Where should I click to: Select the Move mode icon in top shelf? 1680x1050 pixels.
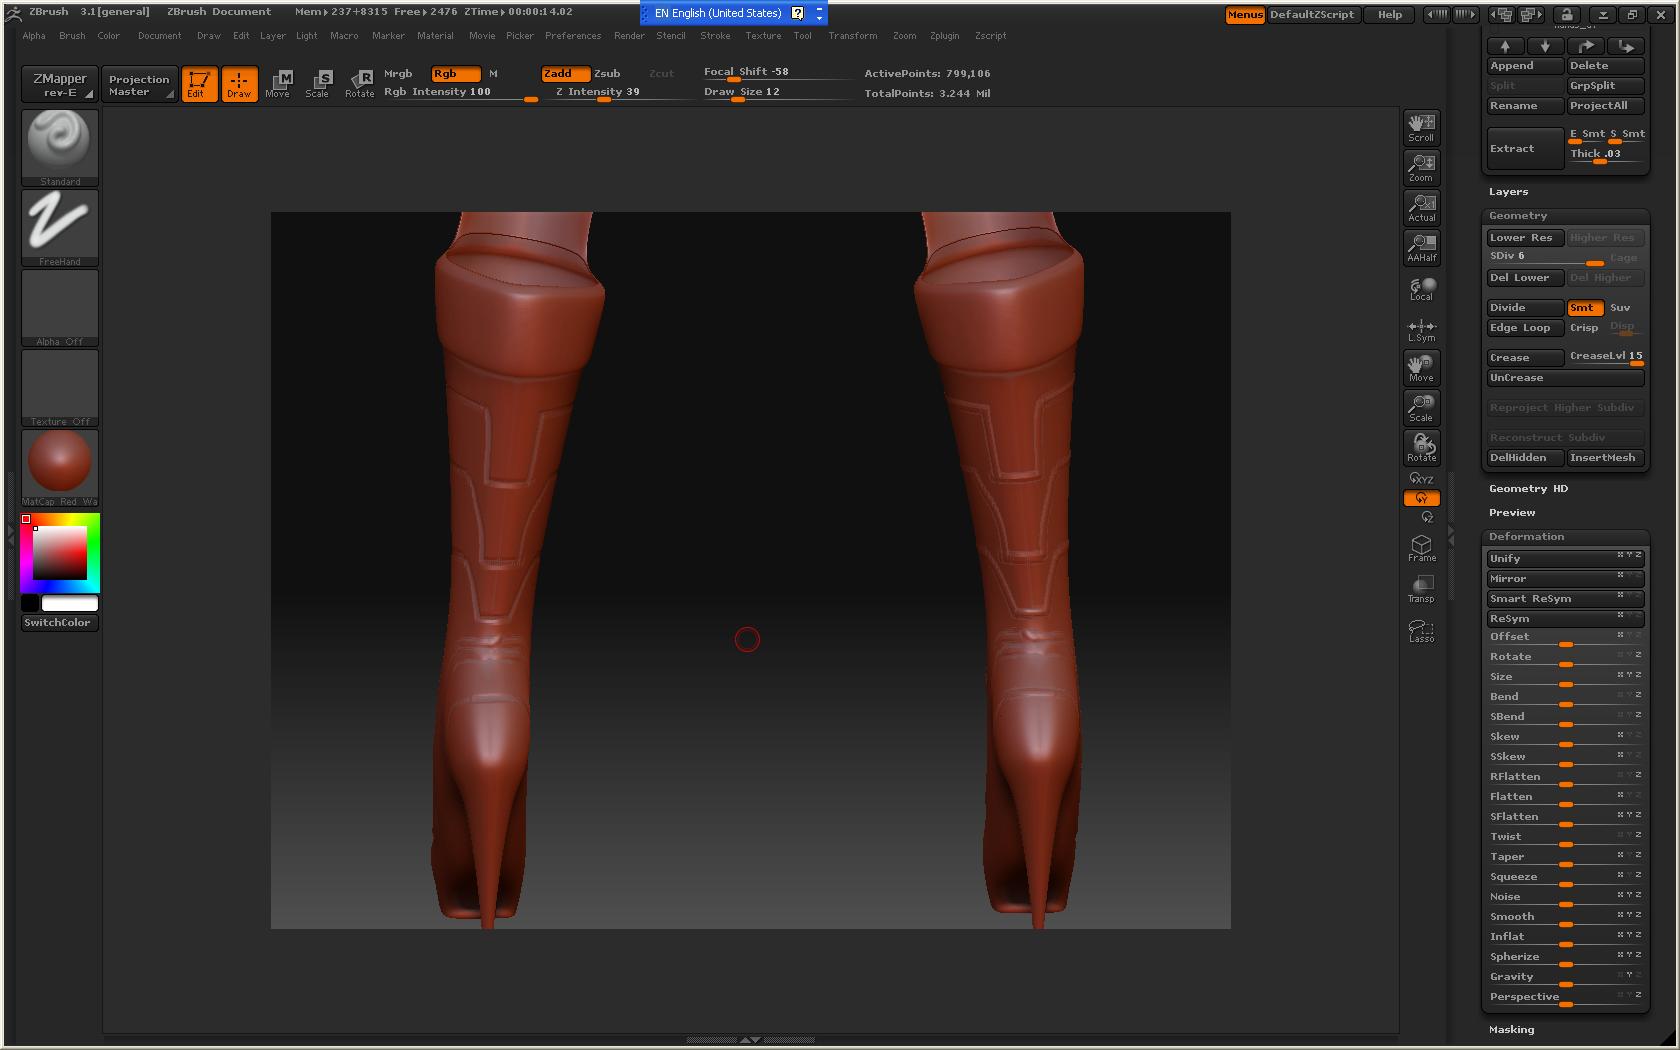(278, 83)
